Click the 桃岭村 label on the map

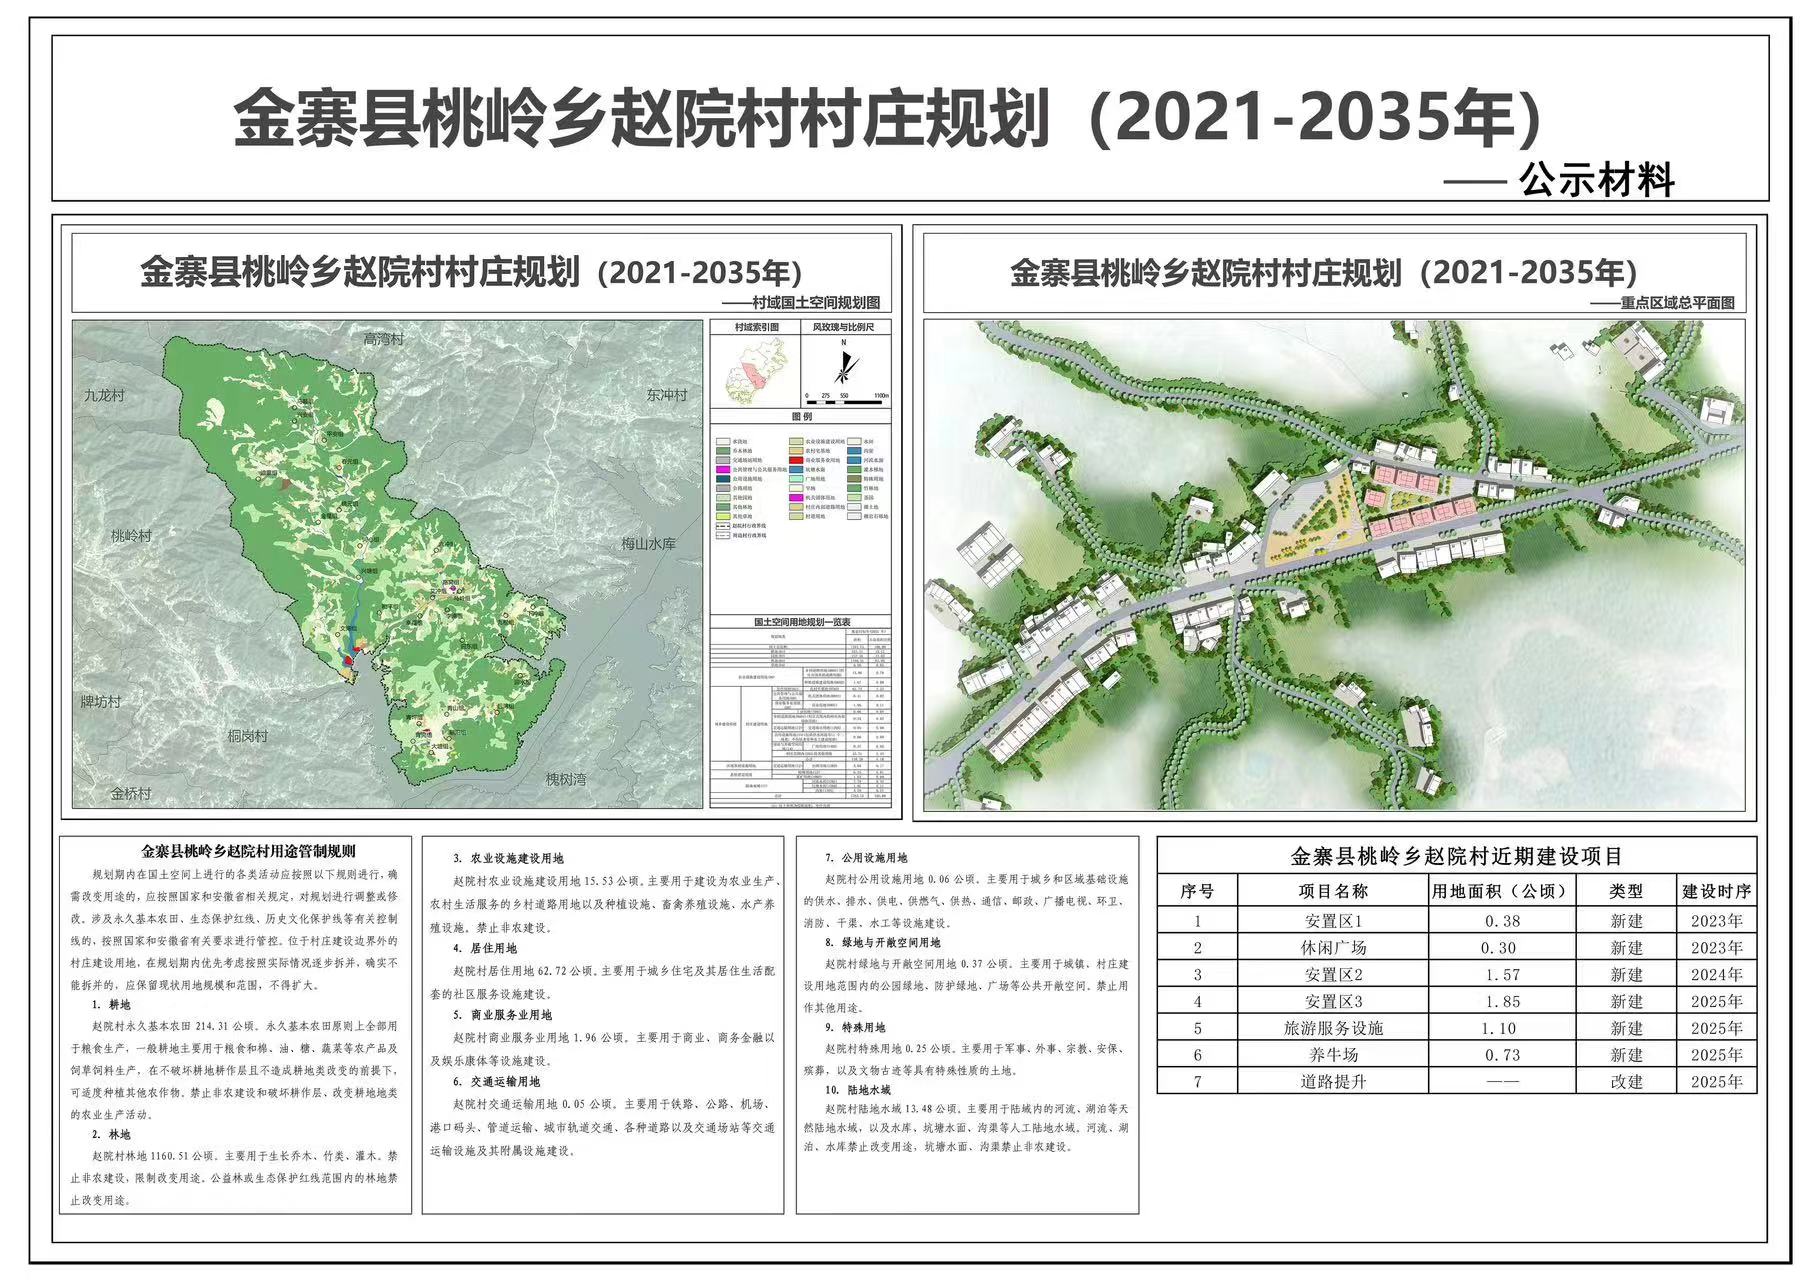coord(131,536)
